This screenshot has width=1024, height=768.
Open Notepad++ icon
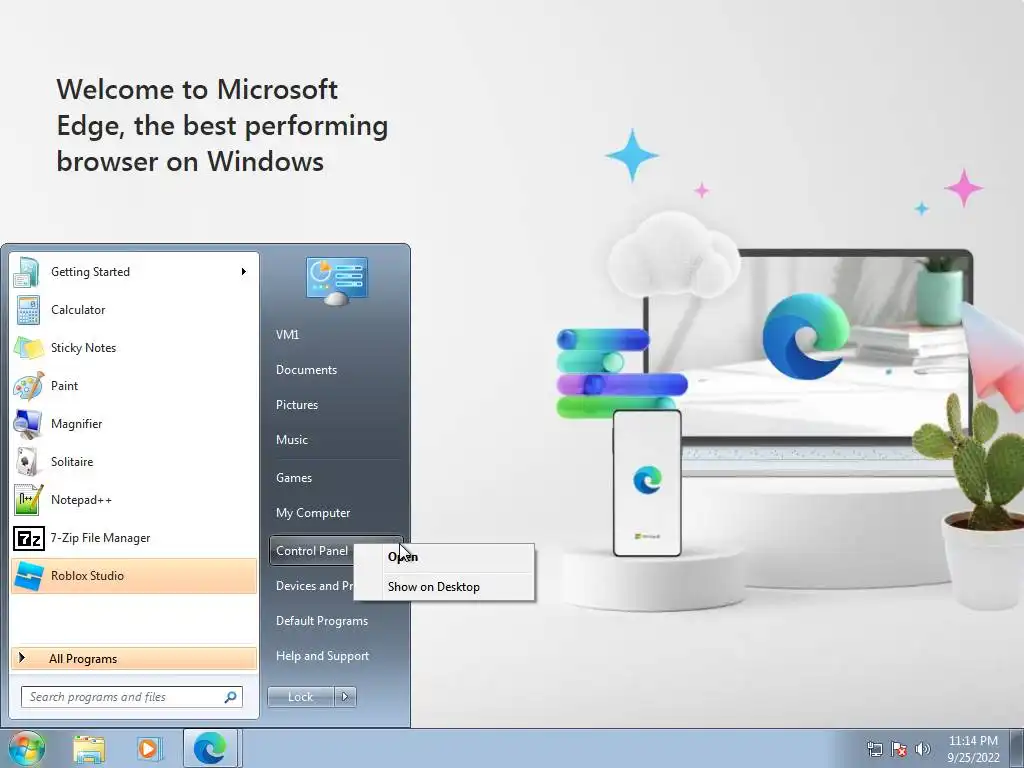coord(28,500)
